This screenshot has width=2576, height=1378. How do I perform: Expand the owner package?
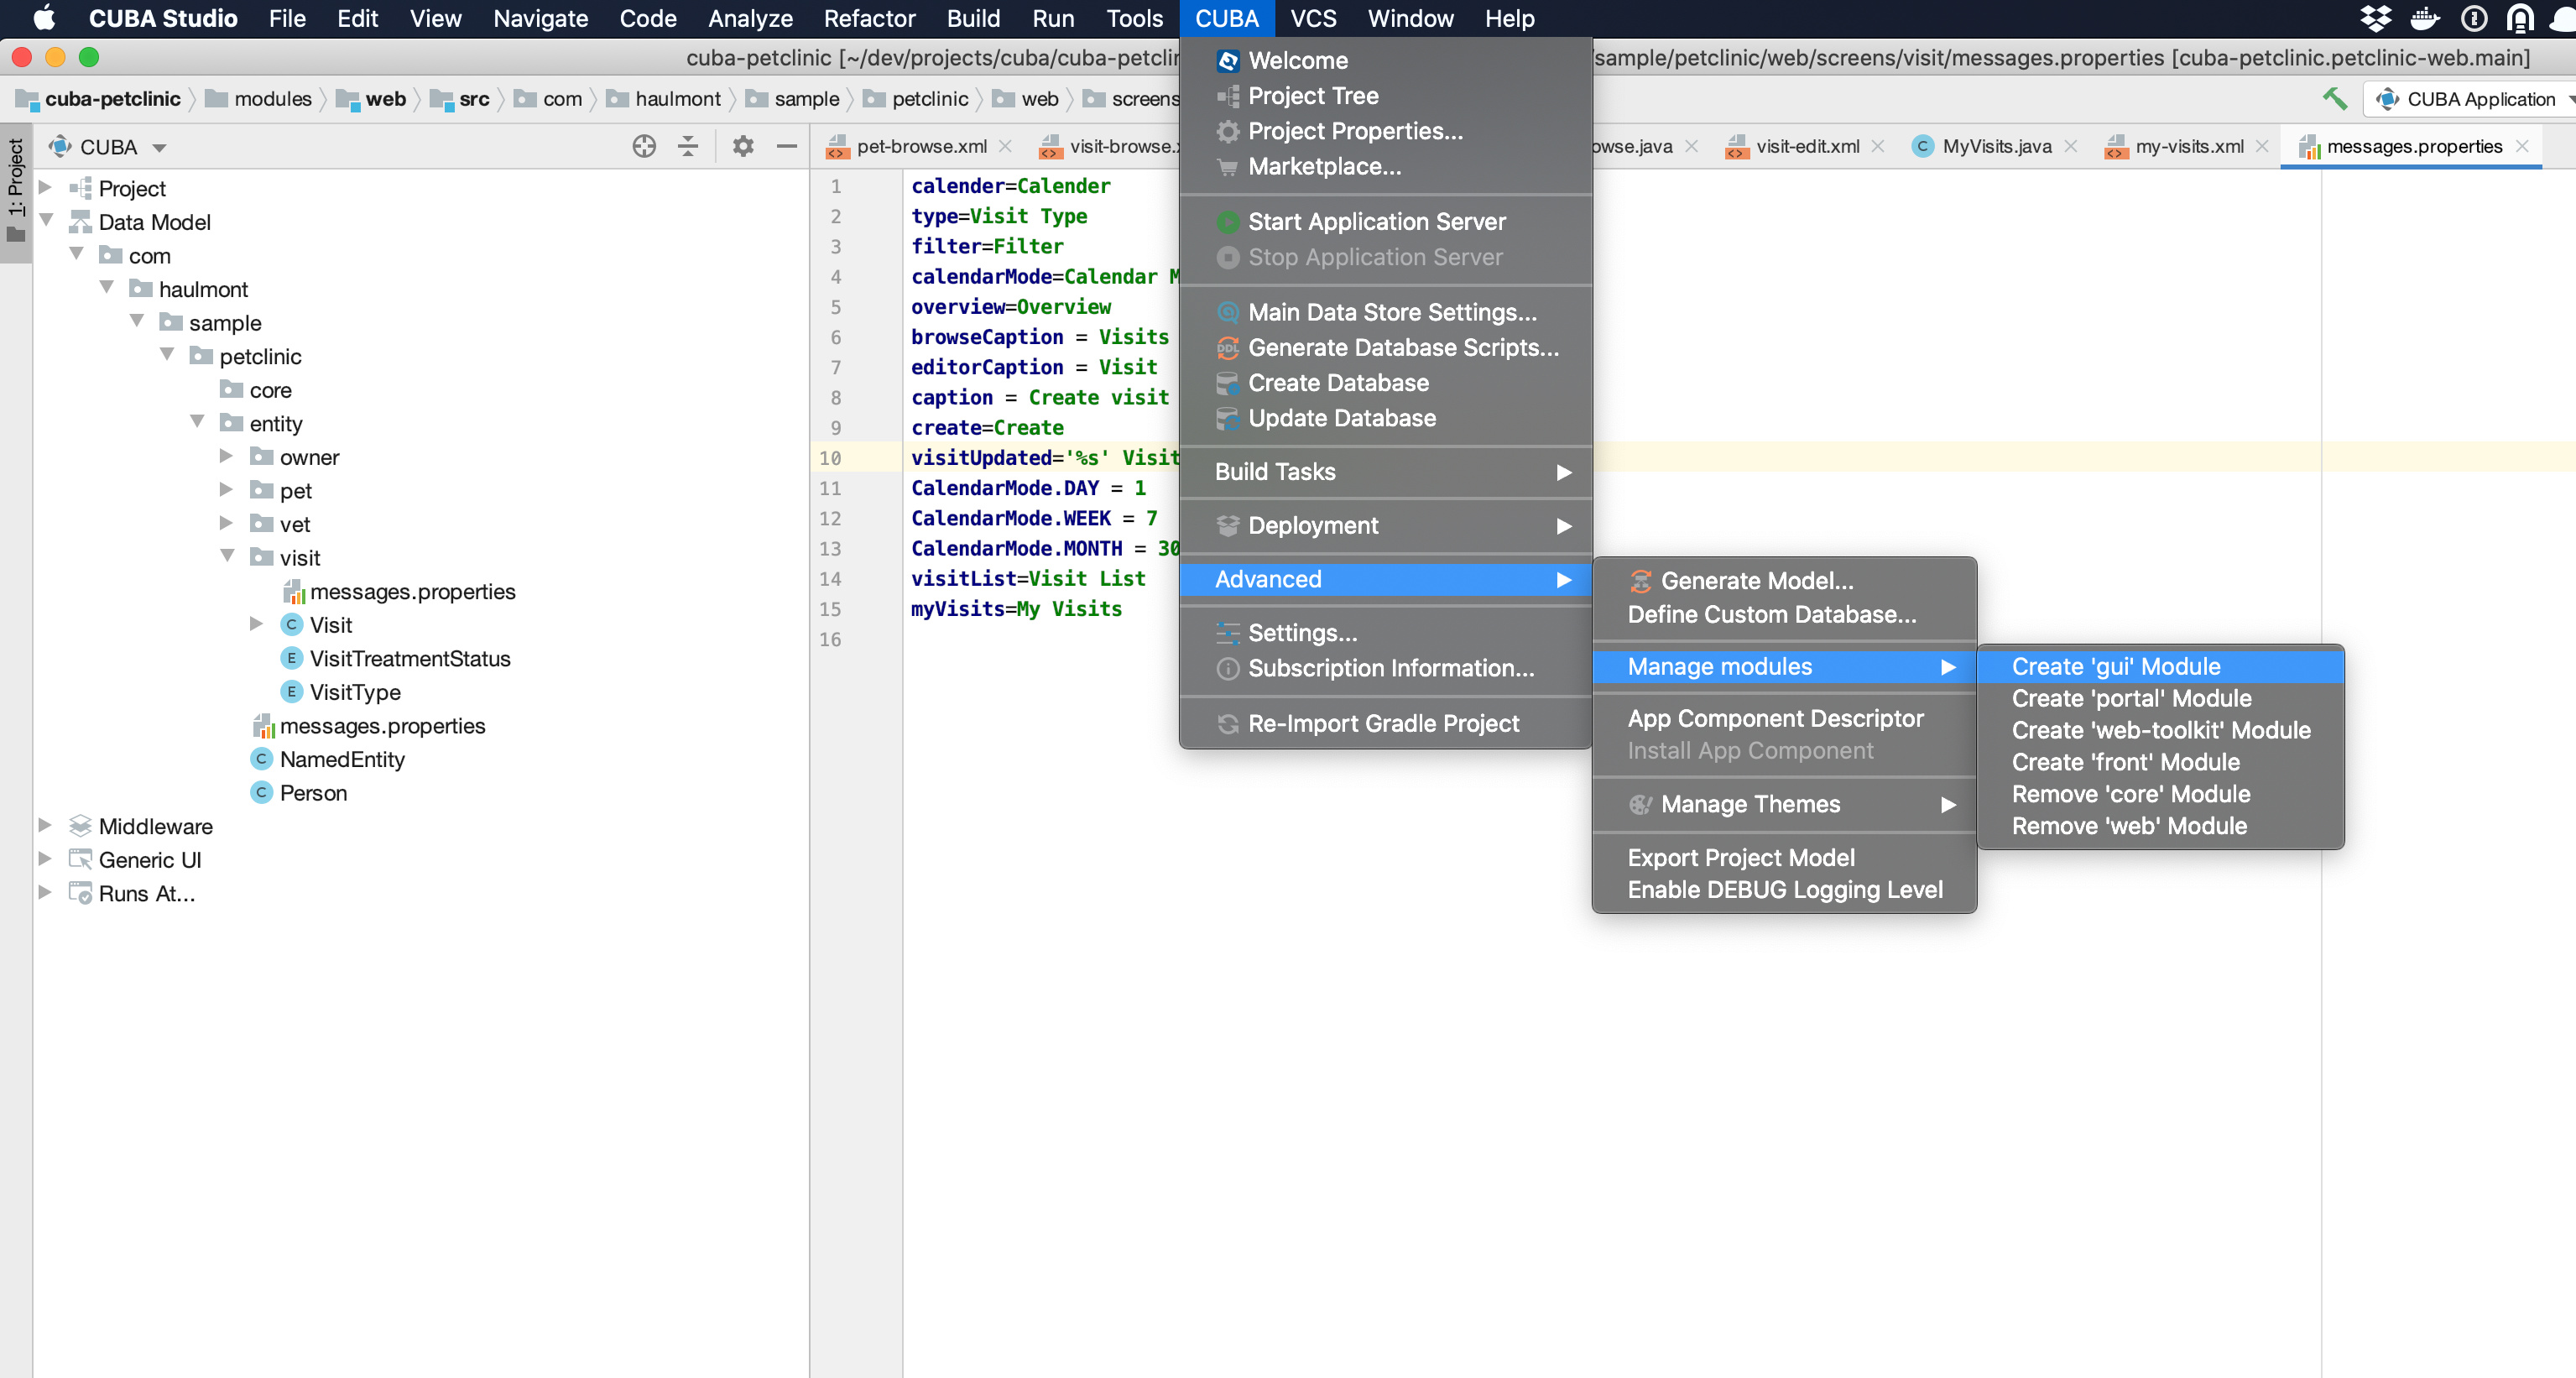click(x=227, y=457)
